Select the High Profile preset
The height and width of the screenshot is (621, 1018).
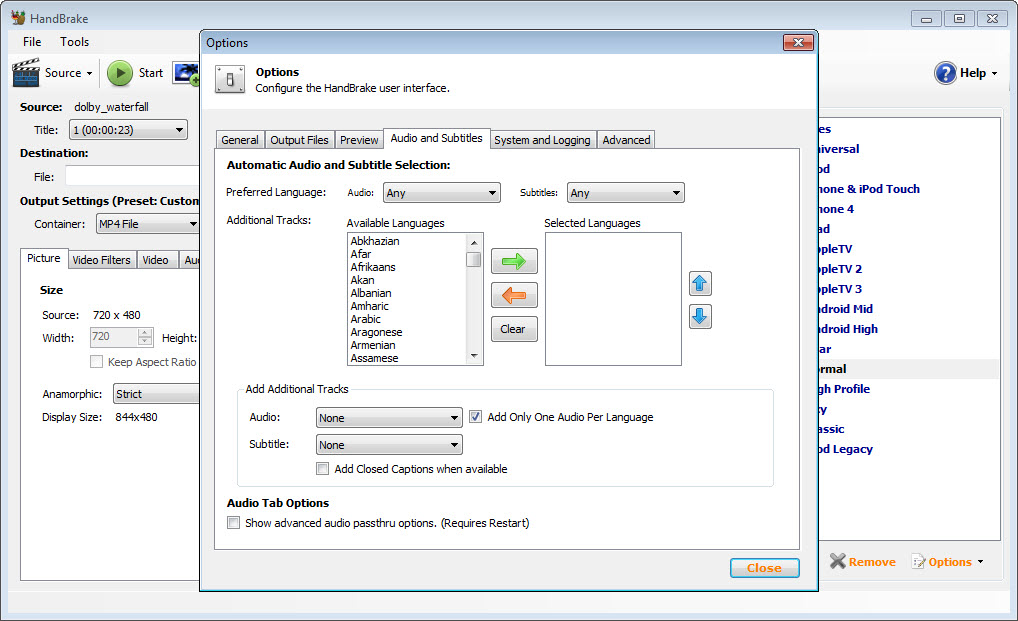[844, 389]
